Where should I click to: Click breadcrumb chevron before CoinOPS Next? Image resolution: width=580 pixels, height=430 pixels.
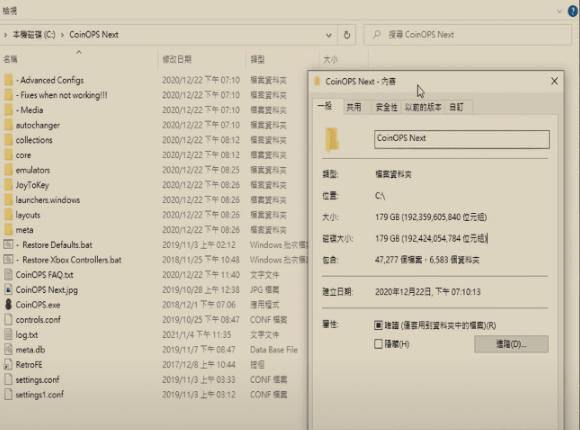click(x=62, y=35)
